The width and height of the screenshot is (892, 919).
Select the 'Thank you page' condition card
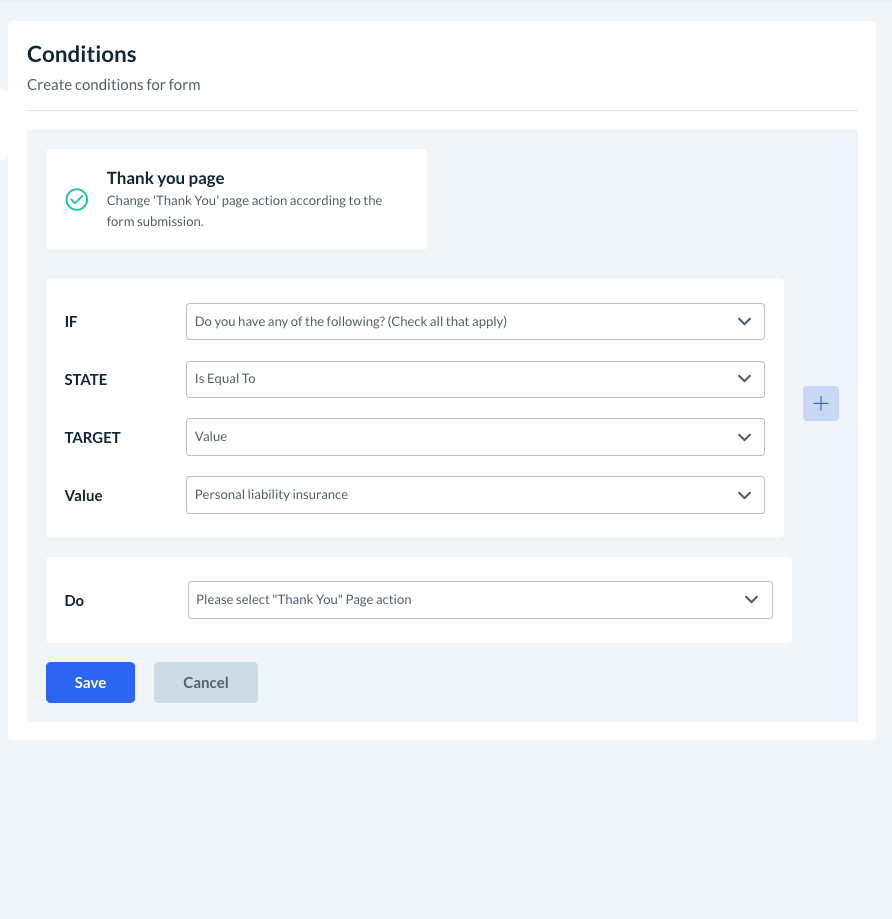pyautogui.click(x=236, y=199)
